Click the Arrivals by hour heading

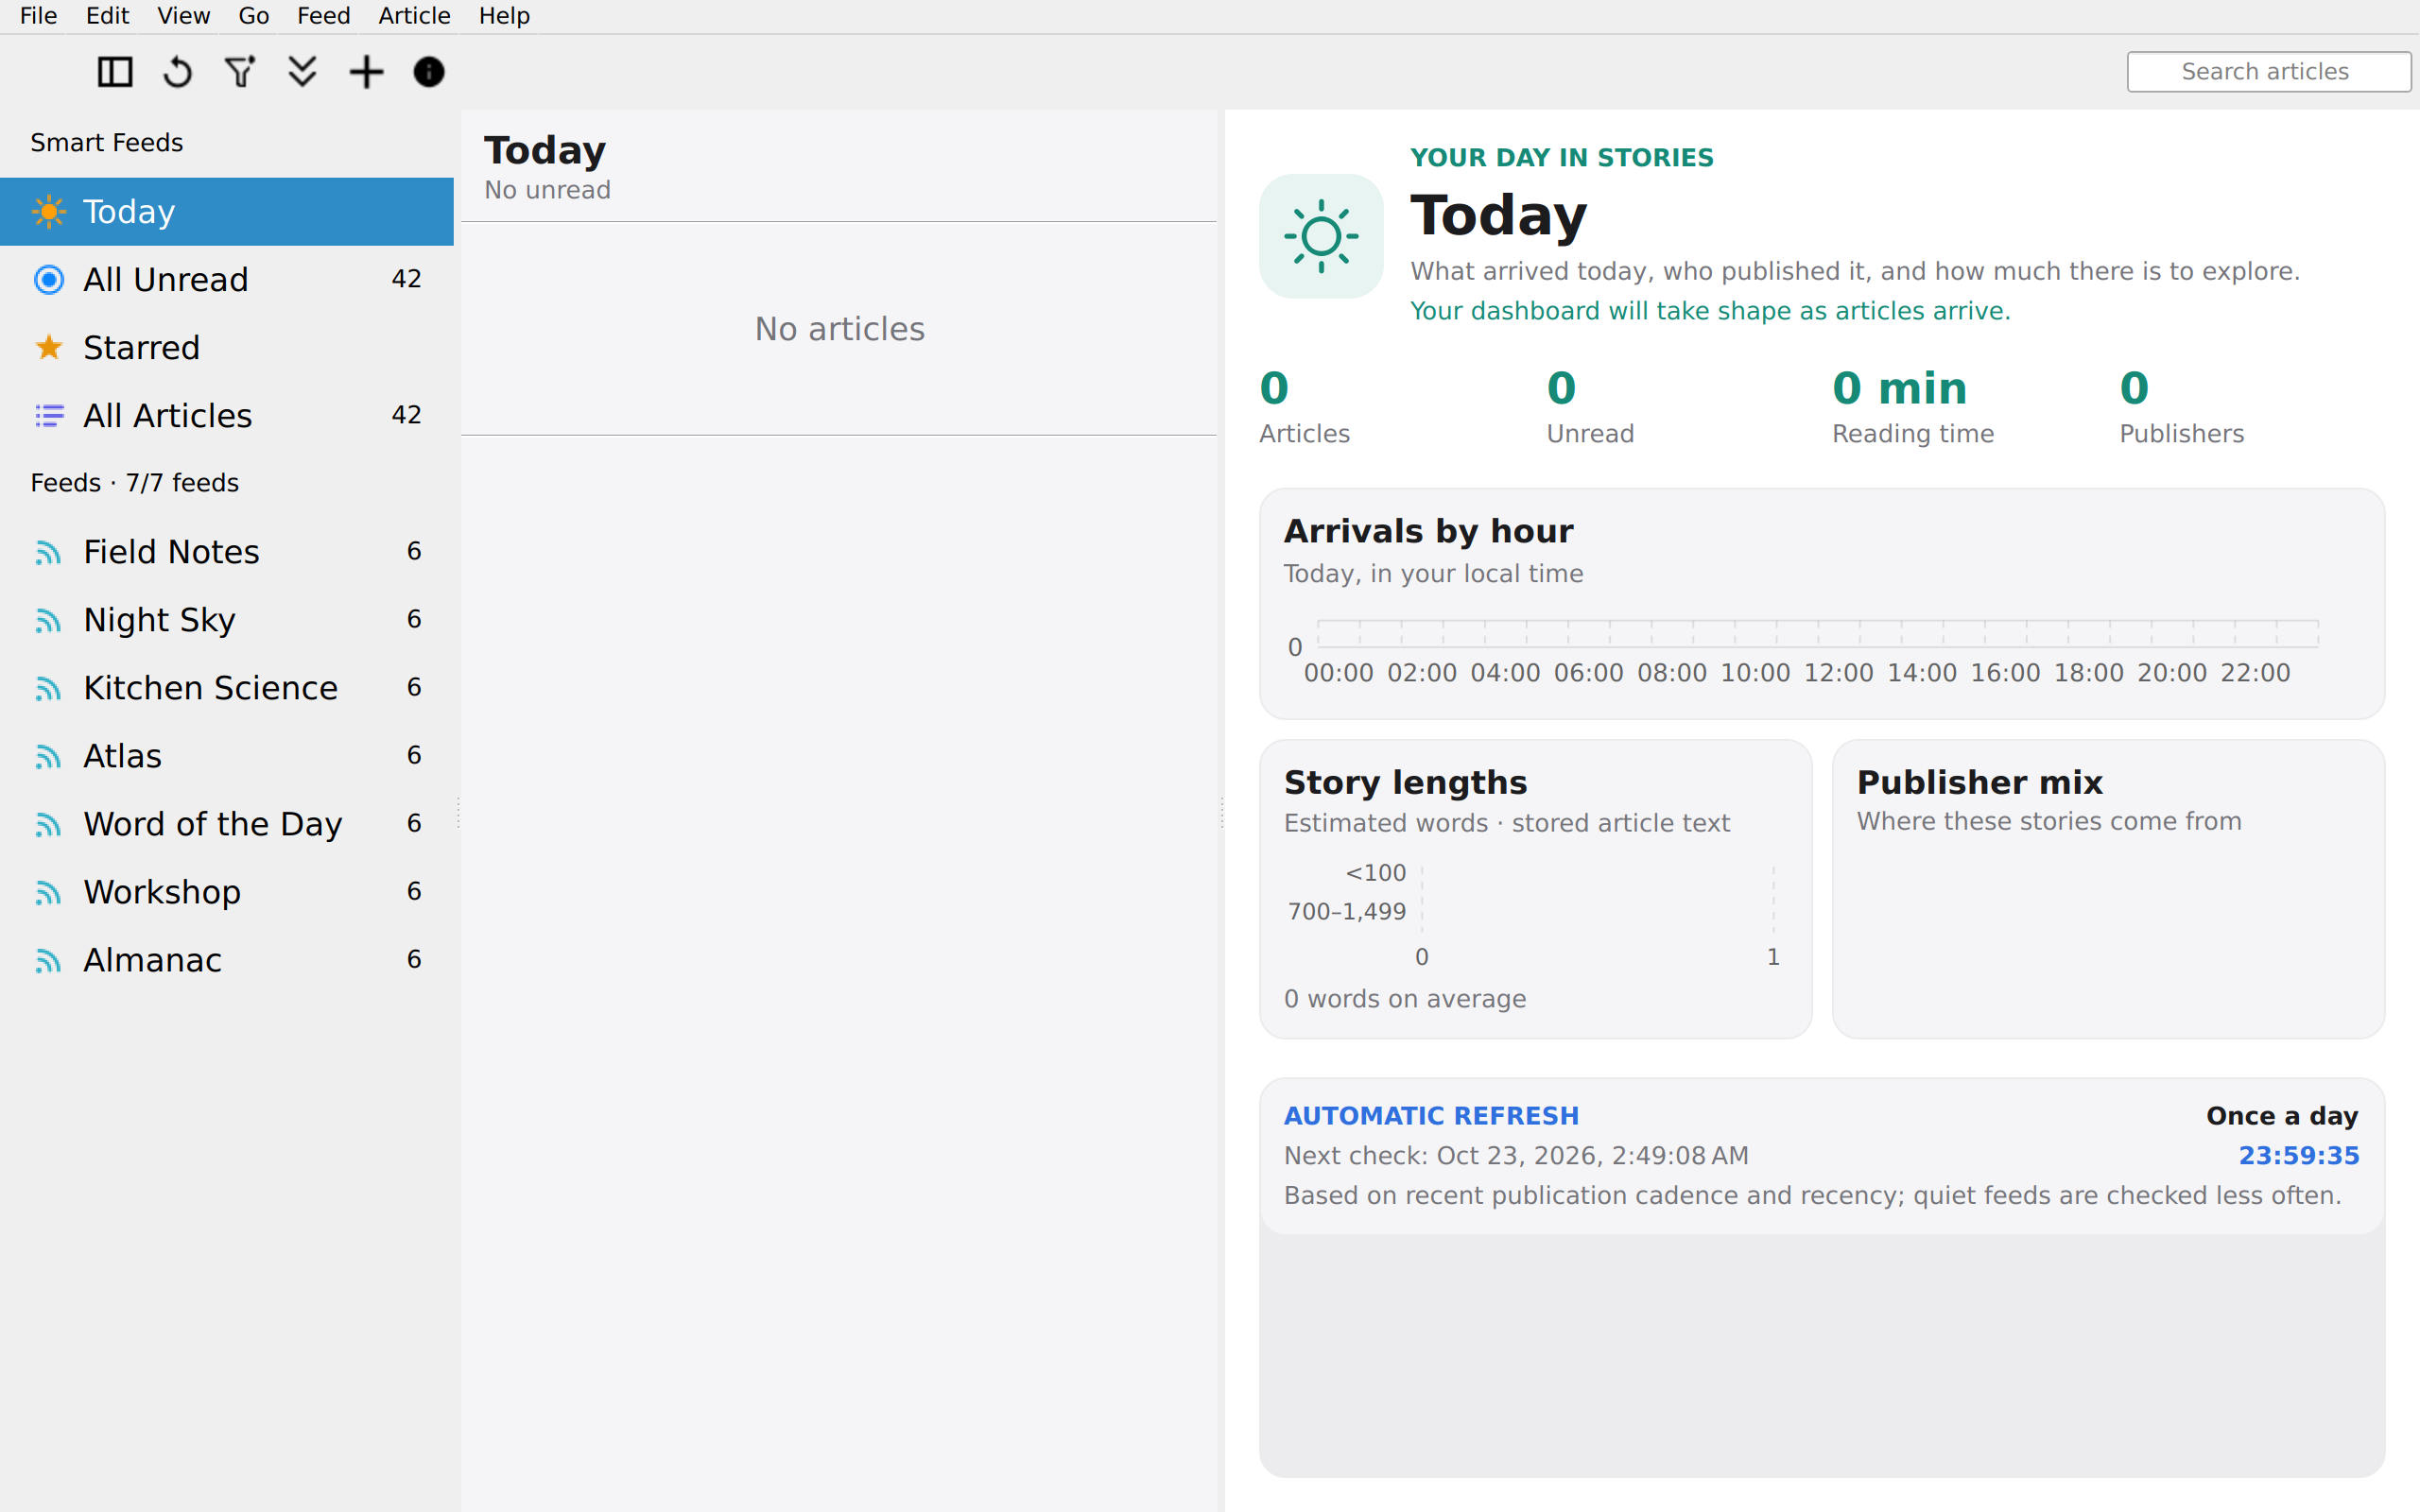click(x=1428, y=531)
